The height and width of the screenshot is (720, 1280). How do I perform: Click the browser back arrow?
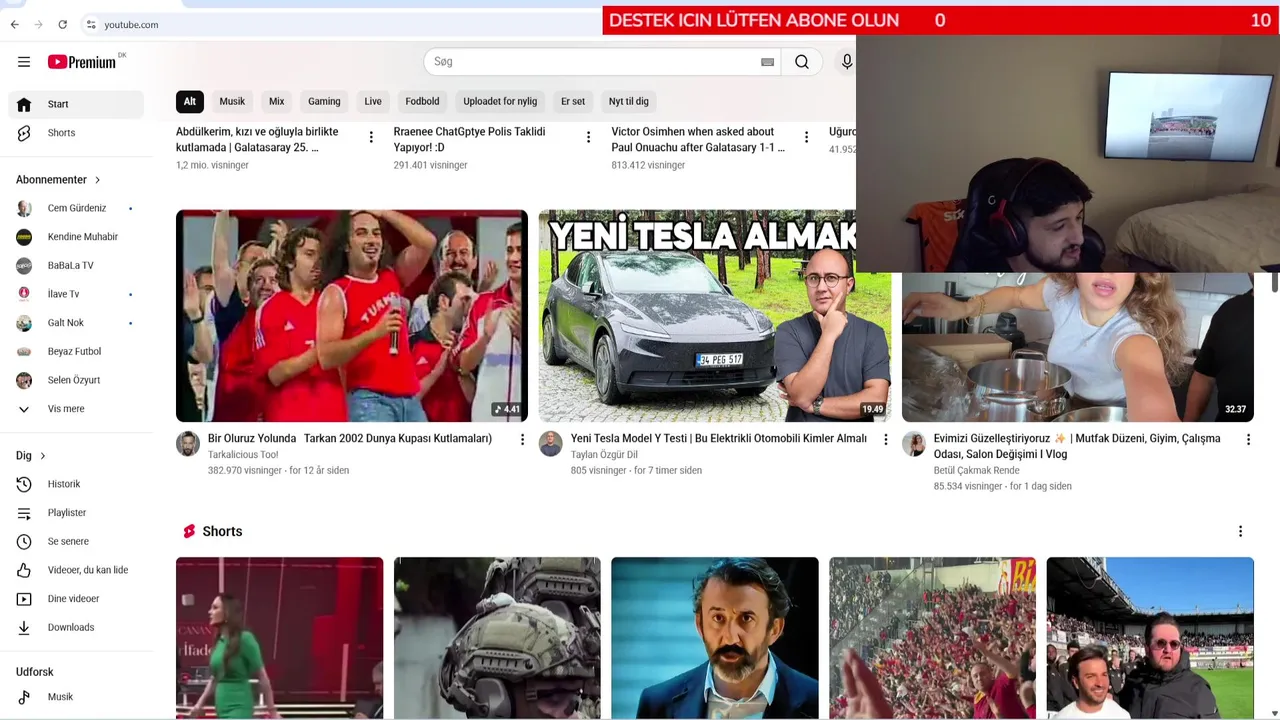[14, 24]
